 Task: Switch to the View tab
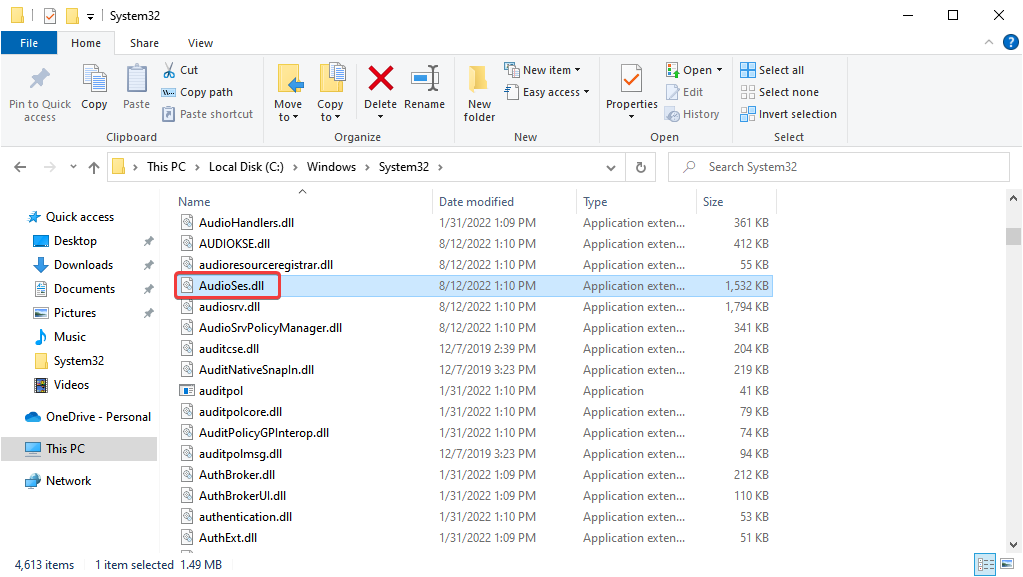tap(200, 43)
